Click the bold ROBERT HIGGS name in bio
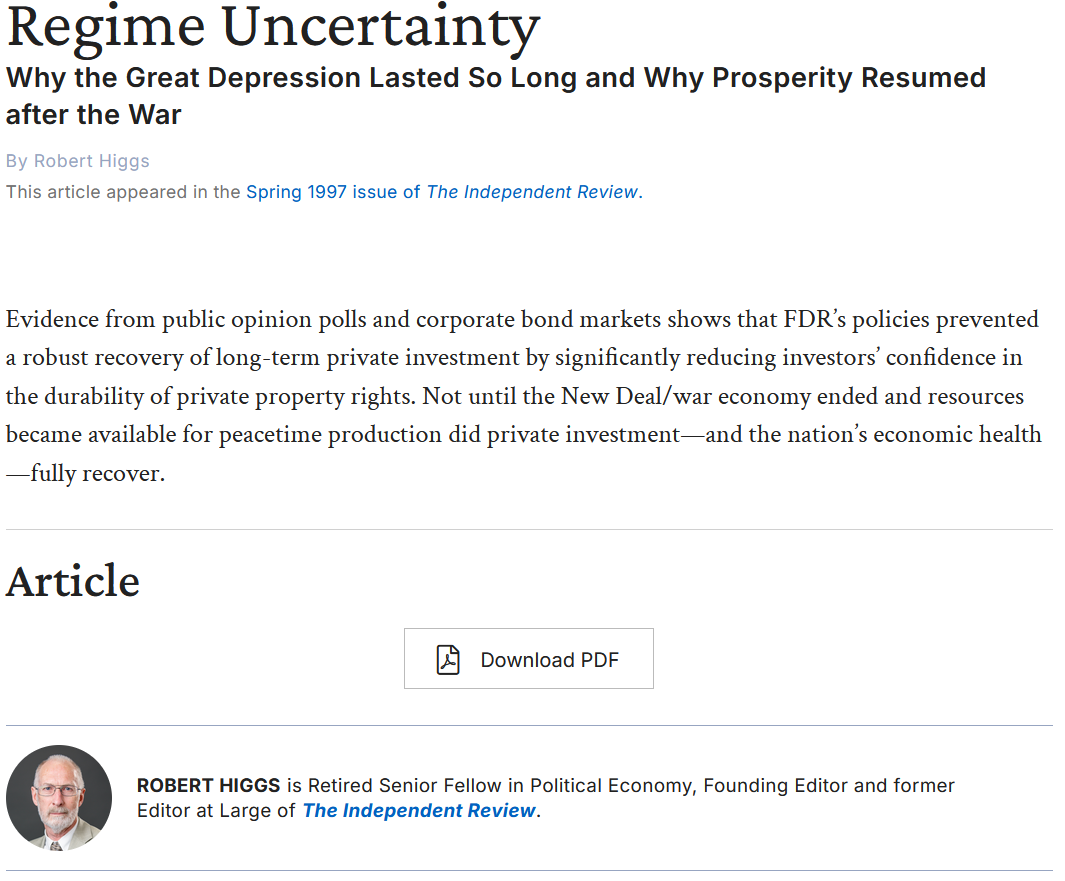This screenshot has width=1065, height=881. 209,785
